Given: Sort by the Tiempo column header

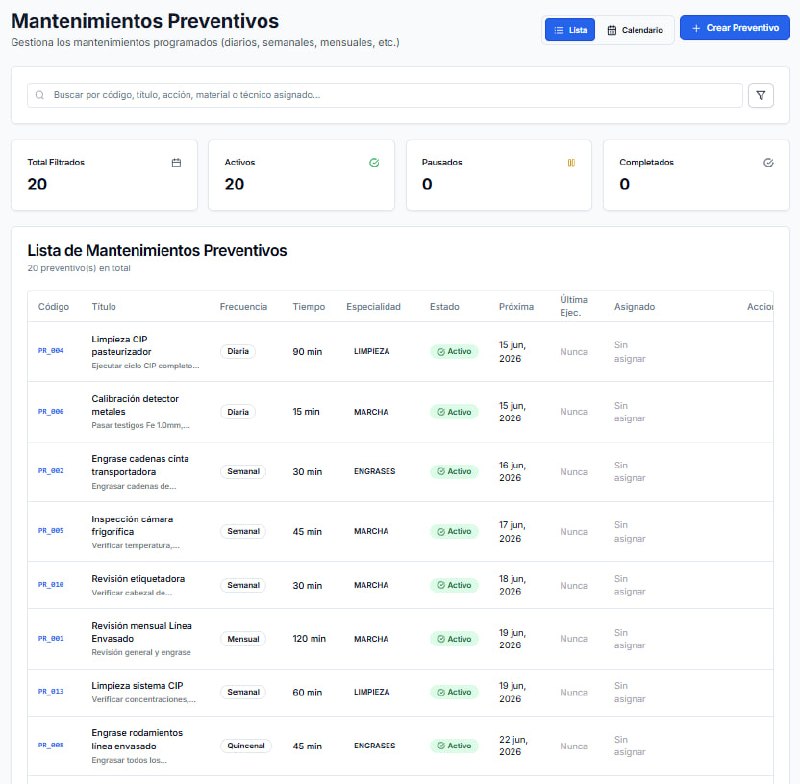Looking at the screenshot, I should 309,307.
